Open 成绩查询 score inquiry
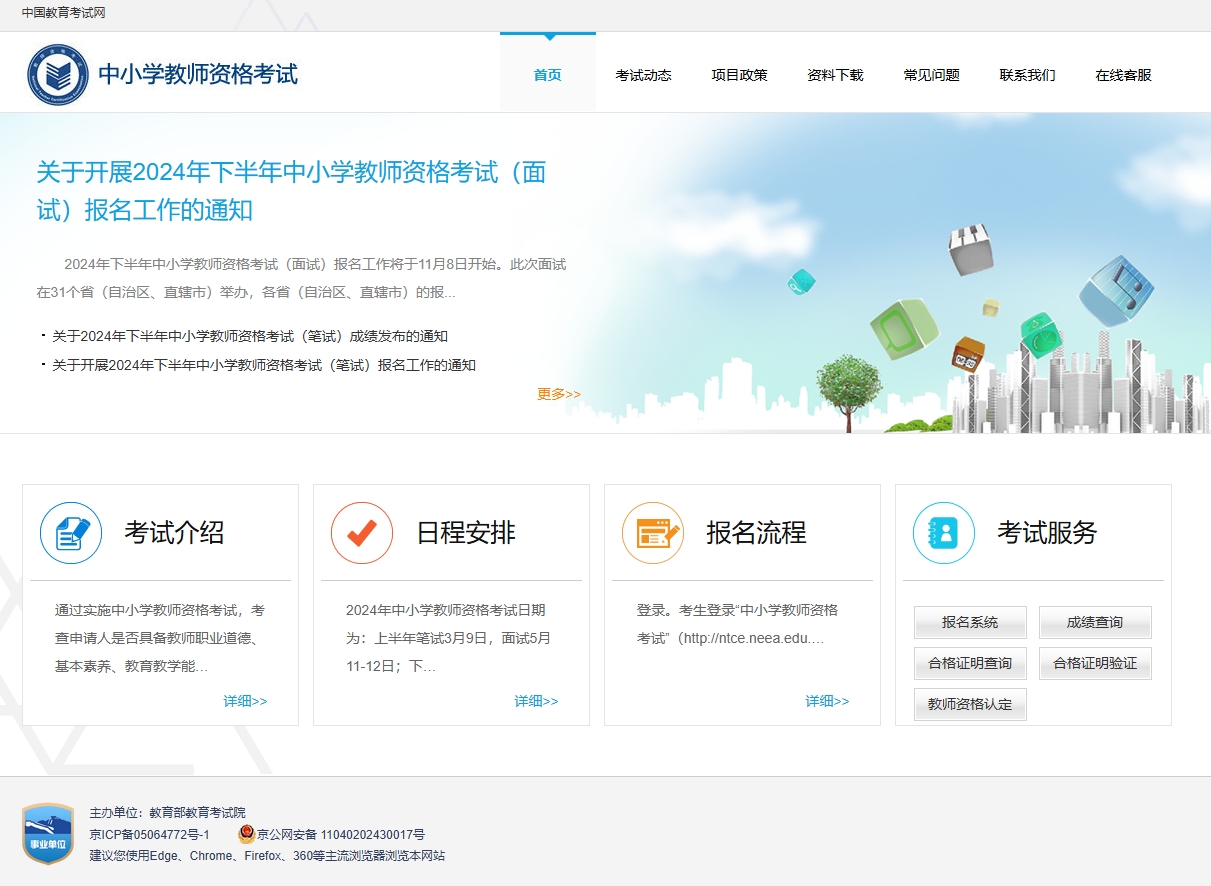The image size is (1211, 886). tap(1095, 622)
